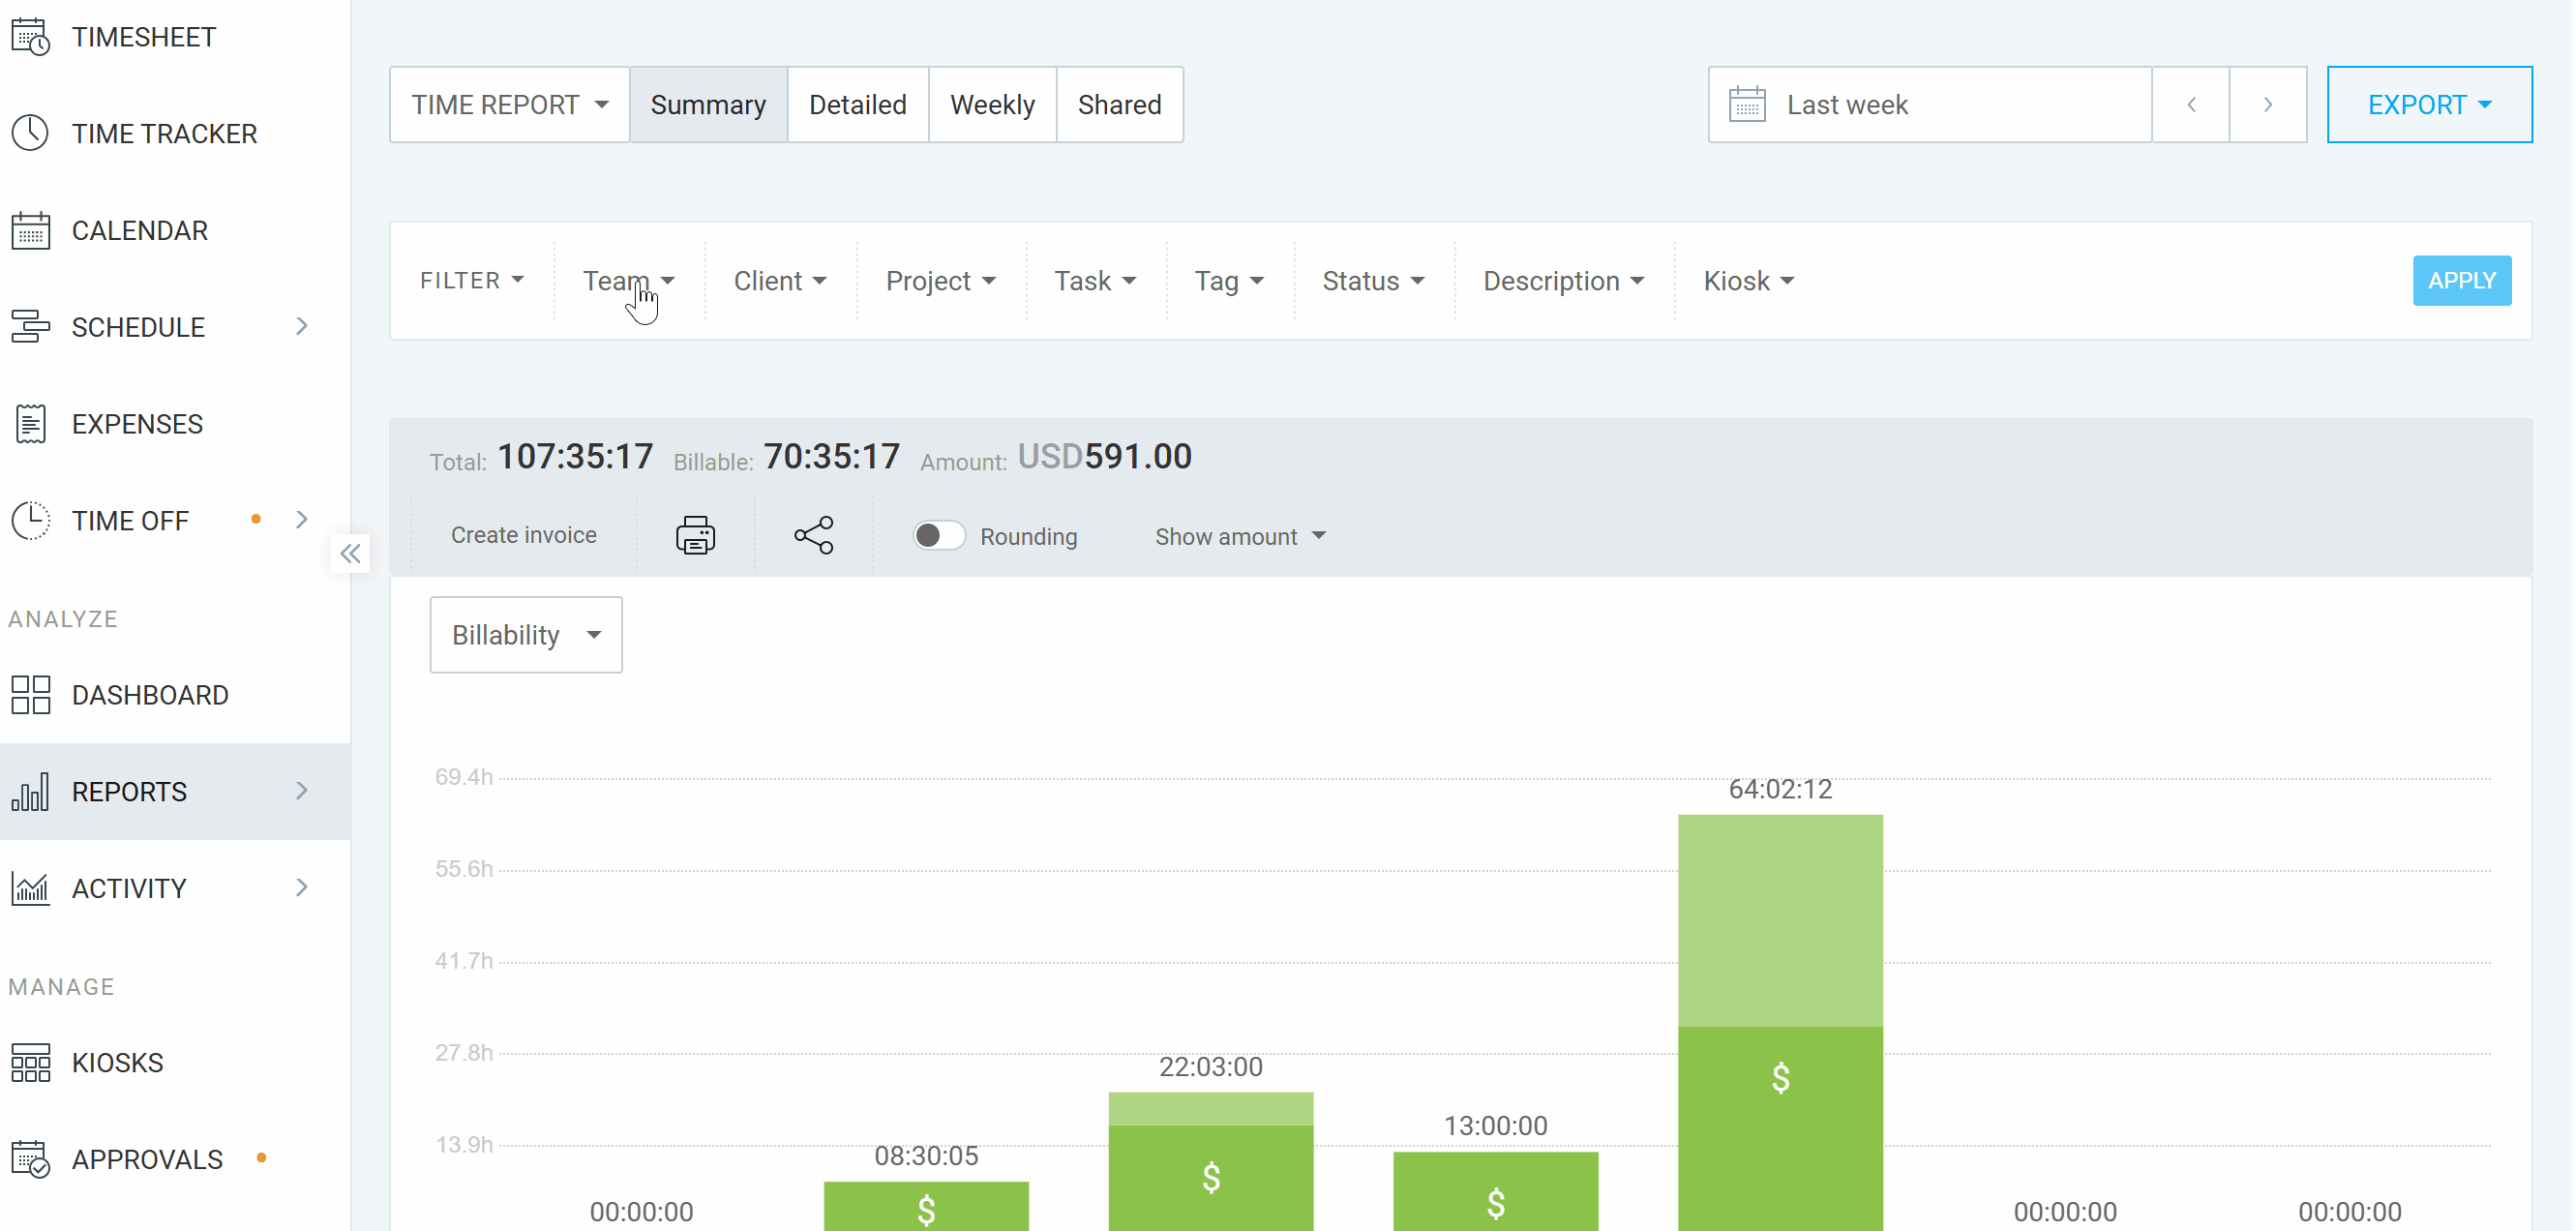Screen dimensions: 2576x1231
Task: Expand the Schedule submenu chevron
Action: coord(302,326)
